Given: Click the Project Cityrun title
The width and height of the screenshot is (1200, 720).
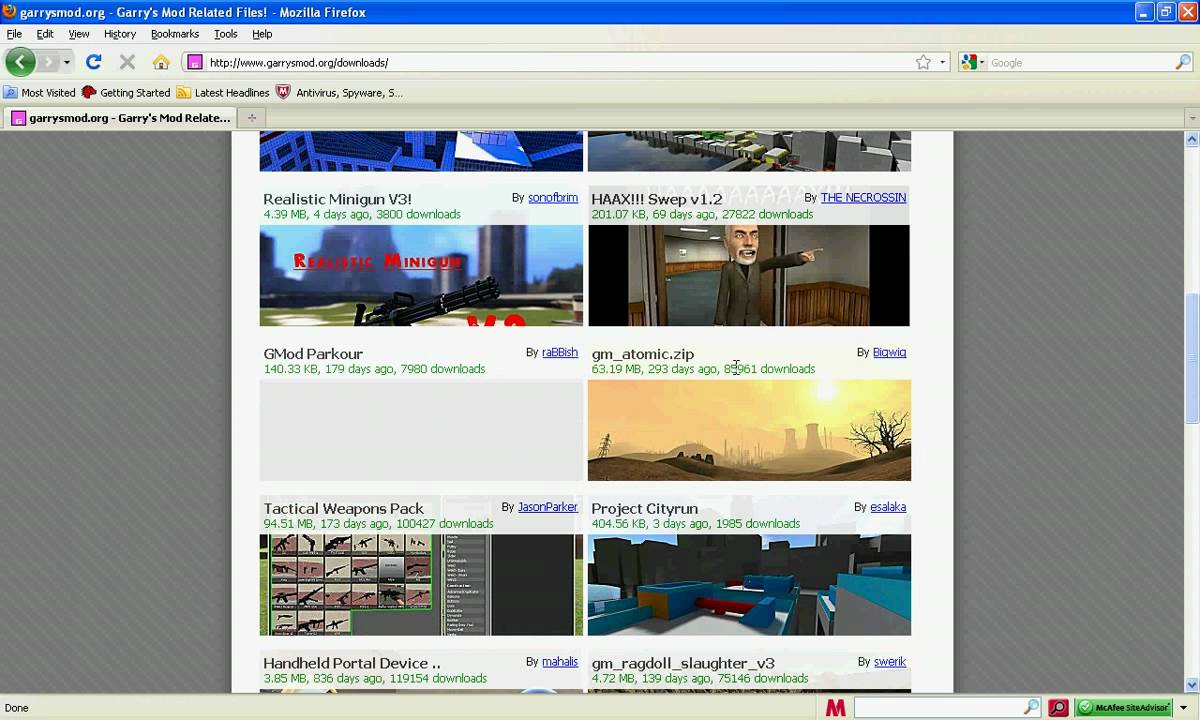Looking at the screenshot, I should pos(644,508).
